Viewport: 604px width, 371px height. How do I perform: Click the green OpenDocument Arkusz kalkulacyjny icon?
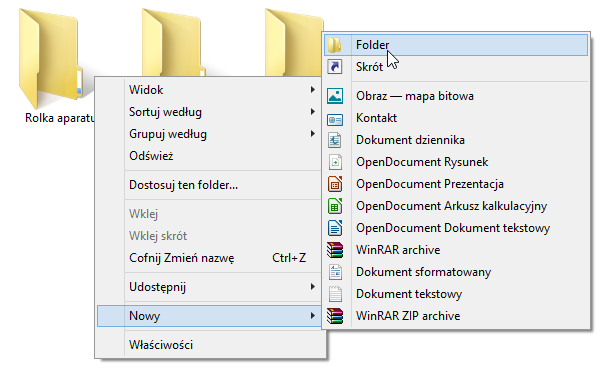tap(335, 206)
